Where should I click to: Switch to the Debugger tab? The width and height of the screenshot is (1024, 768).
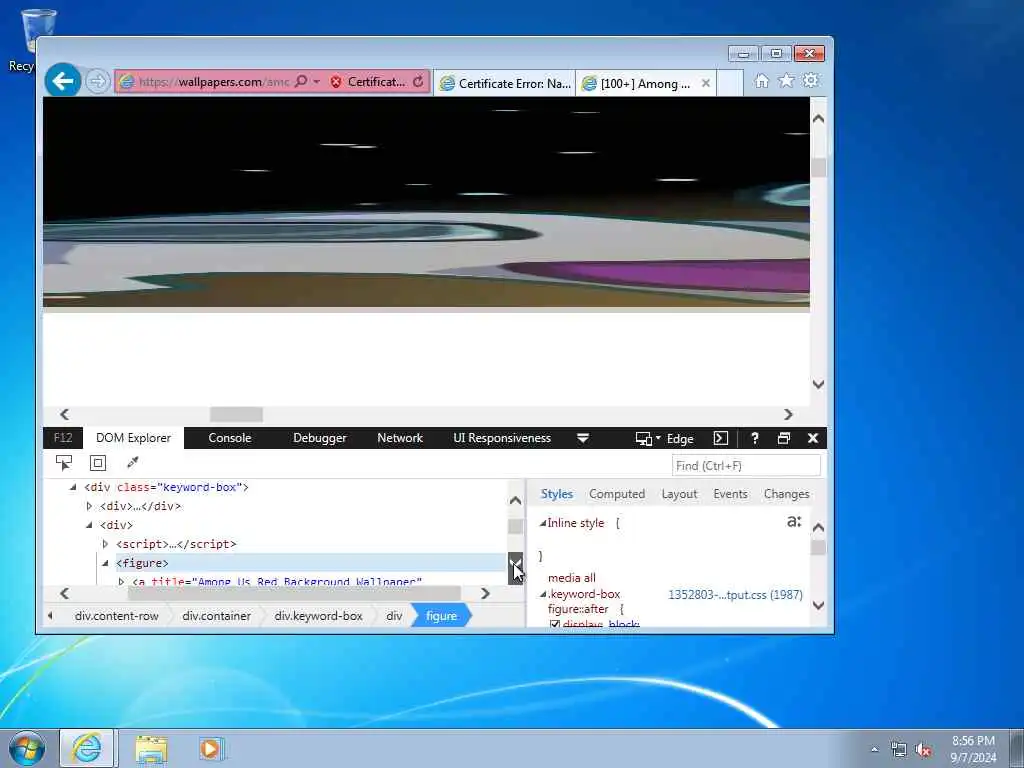click(319, 438)
